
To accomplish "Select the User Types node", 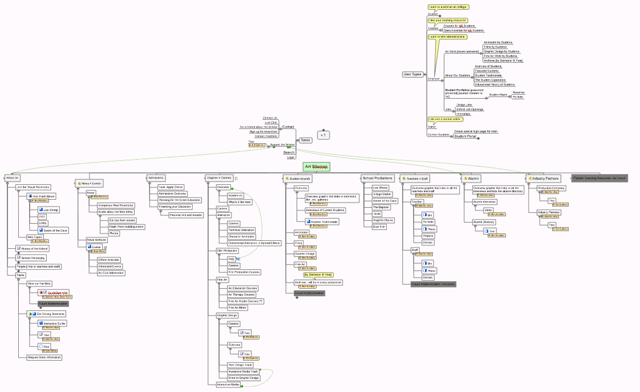I will pos(412,74).
